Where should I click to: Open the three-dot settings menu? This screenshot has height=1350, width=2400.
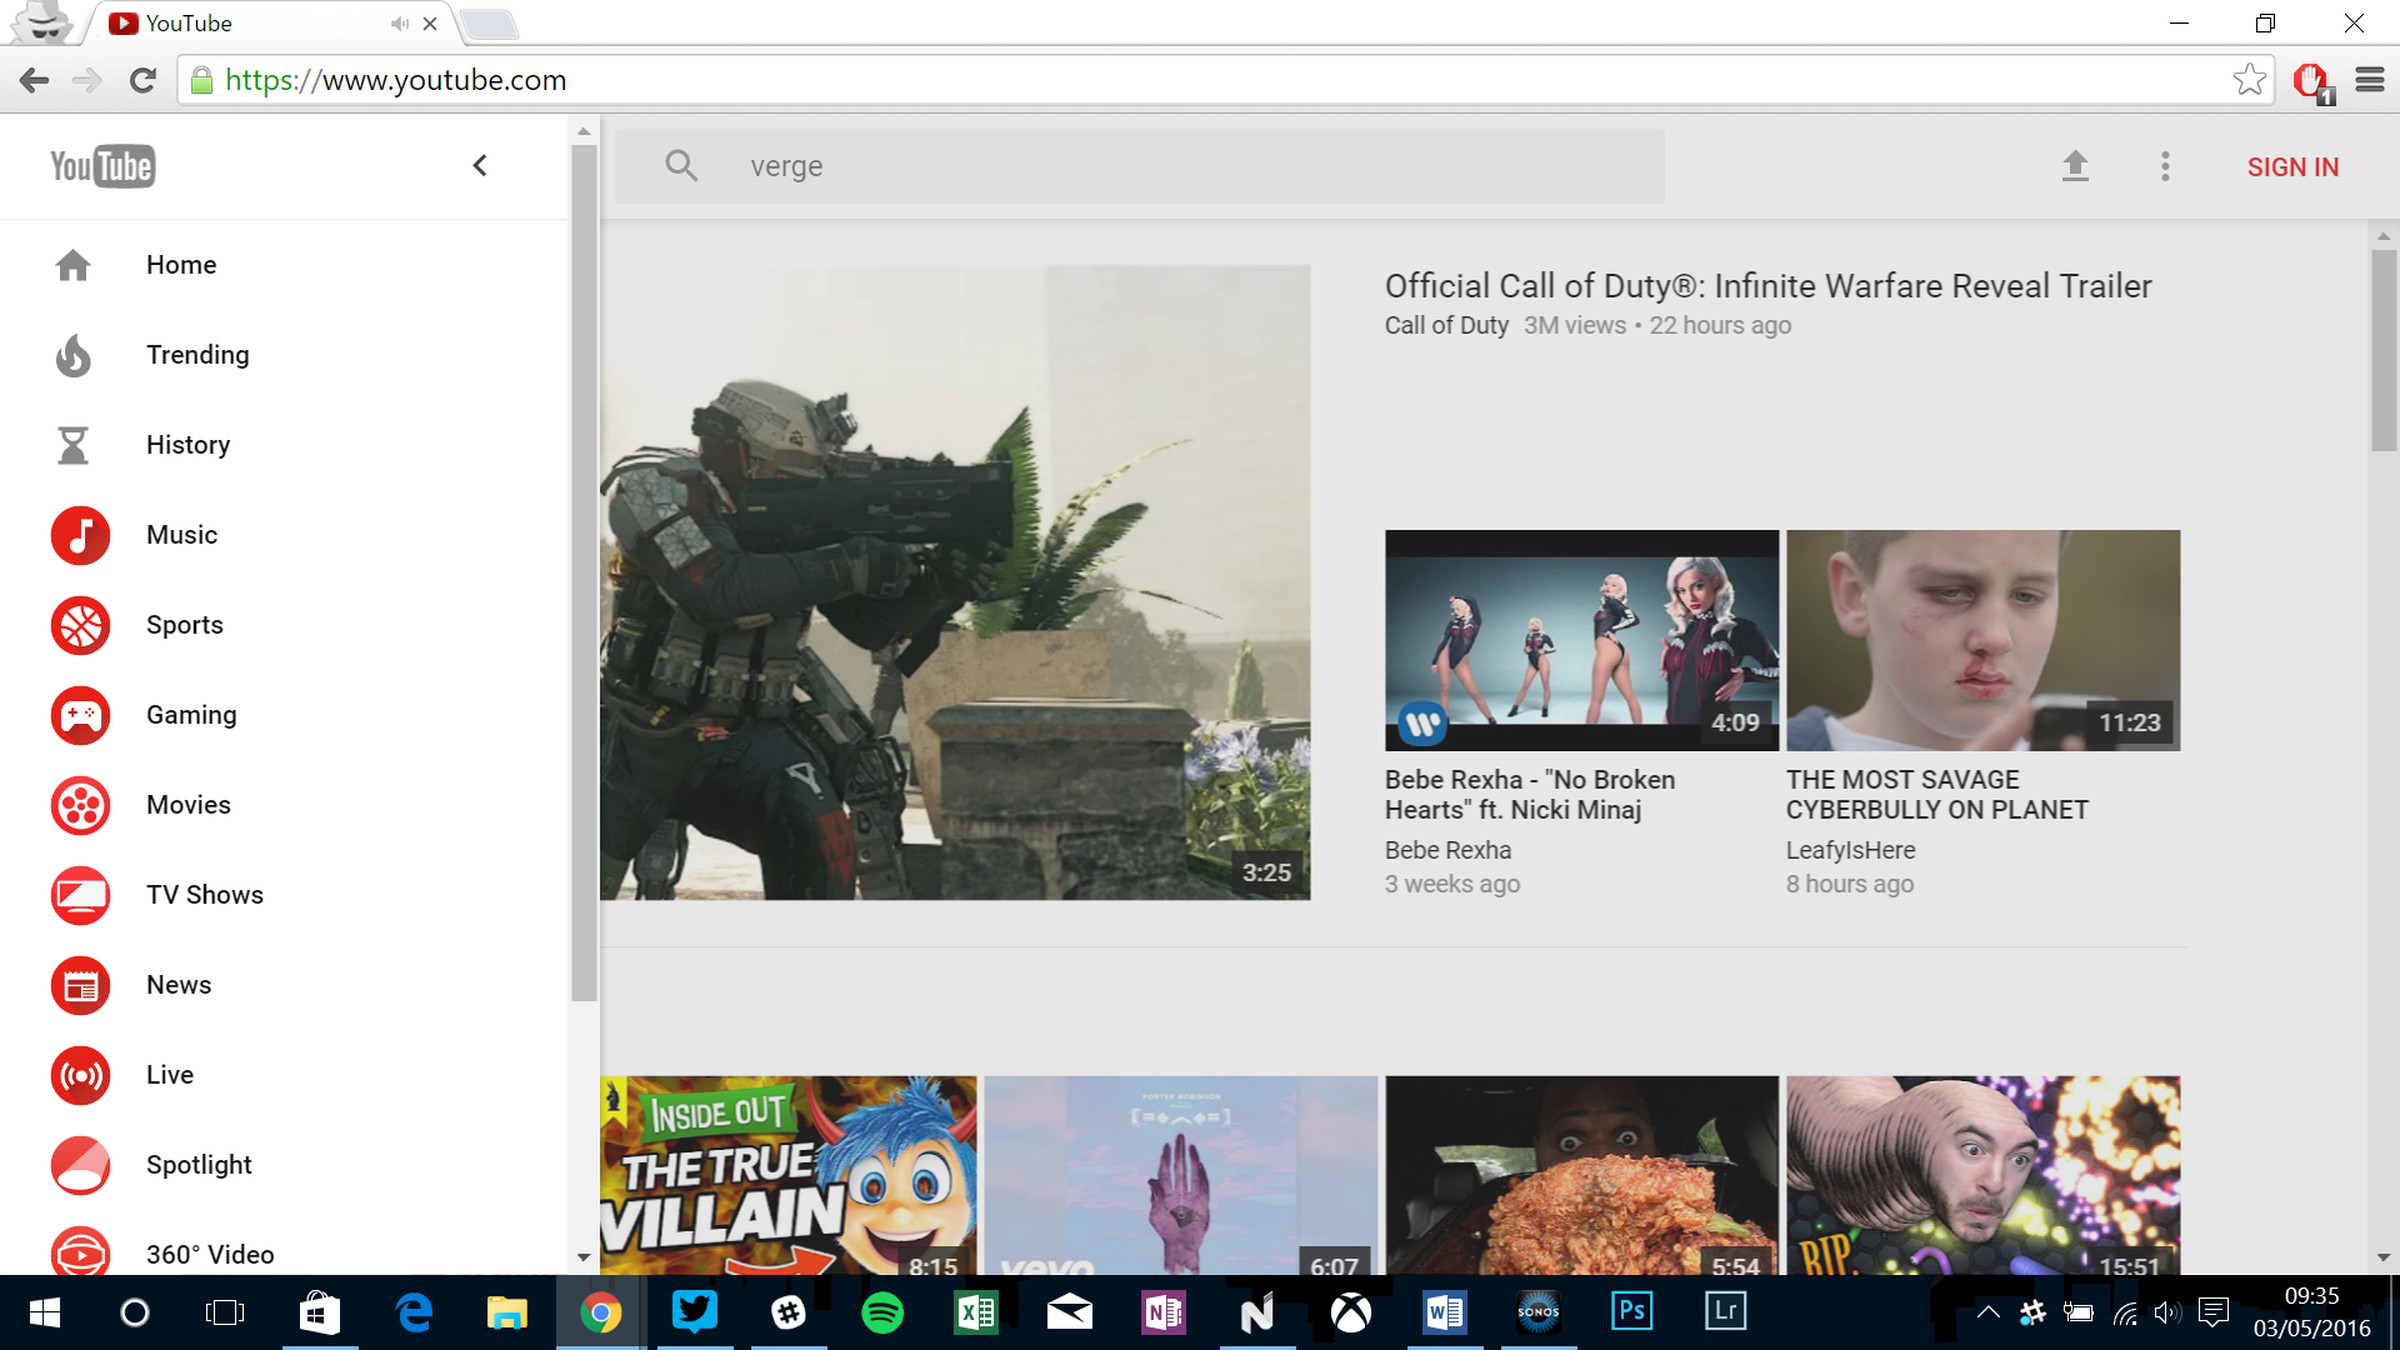click(x=2165, y=166)
